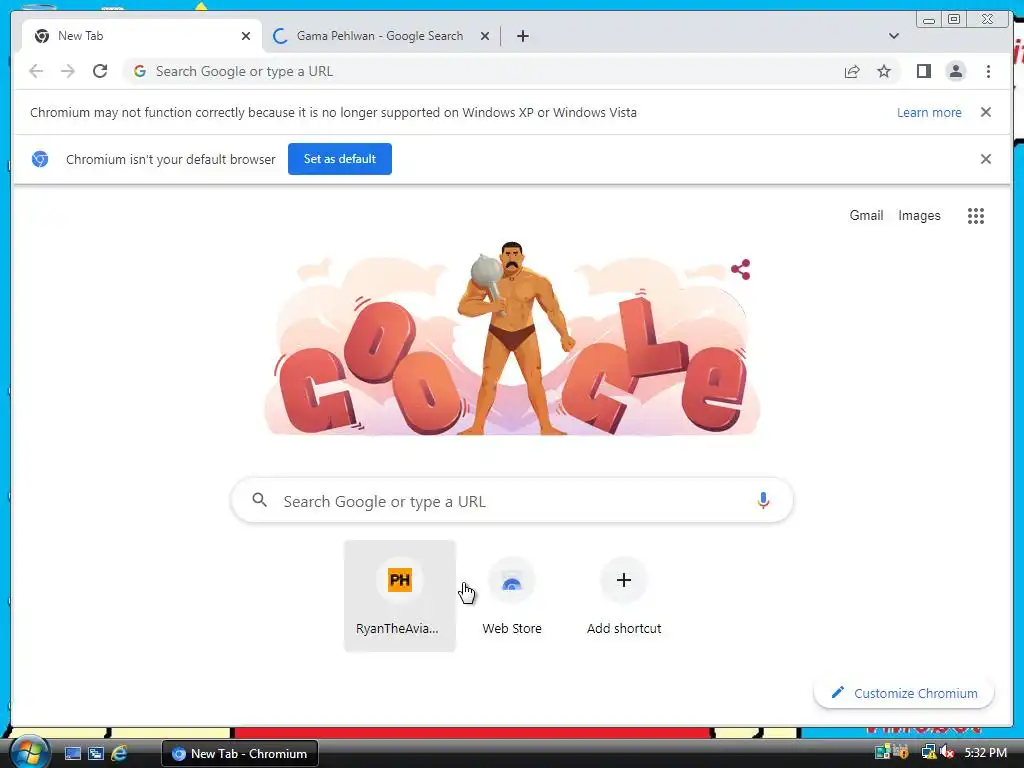Open the Images link
This screenshot has width=1024, height=768.
(x=919, y=216)
